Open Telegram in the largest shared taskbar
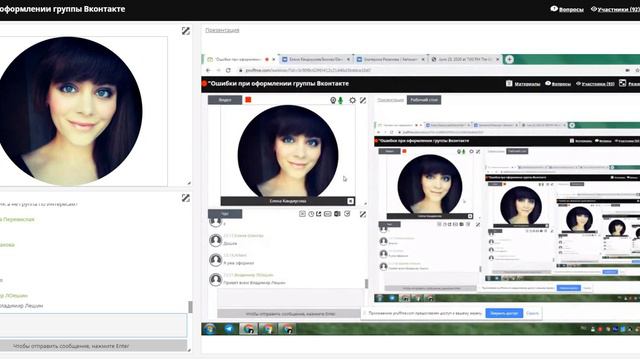Screen dimensions: 640x360 pyautogui.click(x=229, y=329)
